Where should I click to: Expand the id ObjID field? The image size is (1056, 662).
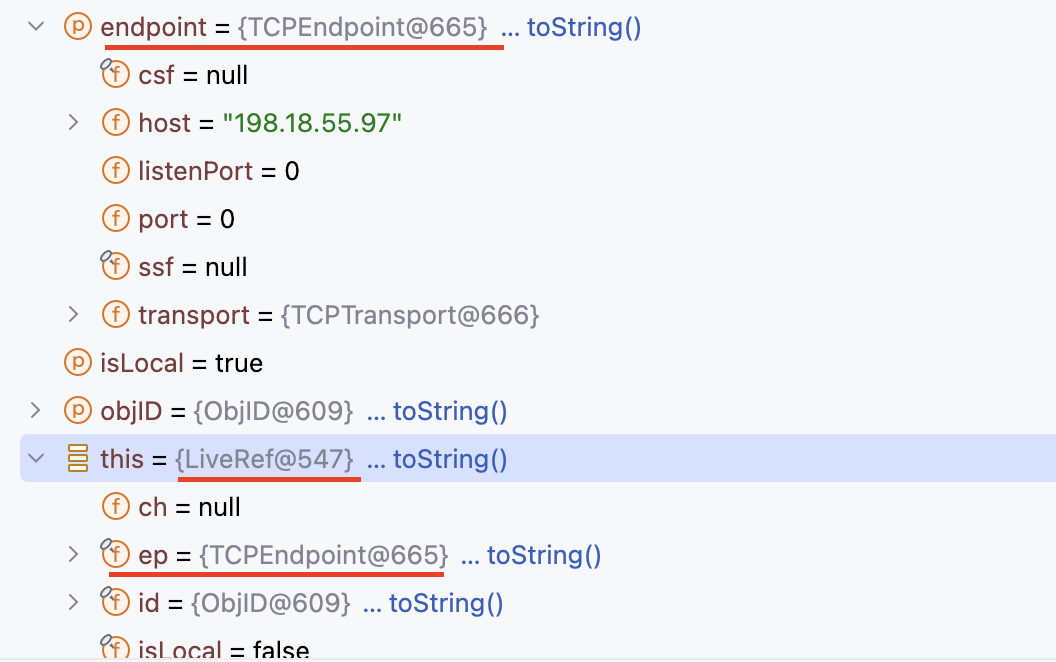(73, 602)
